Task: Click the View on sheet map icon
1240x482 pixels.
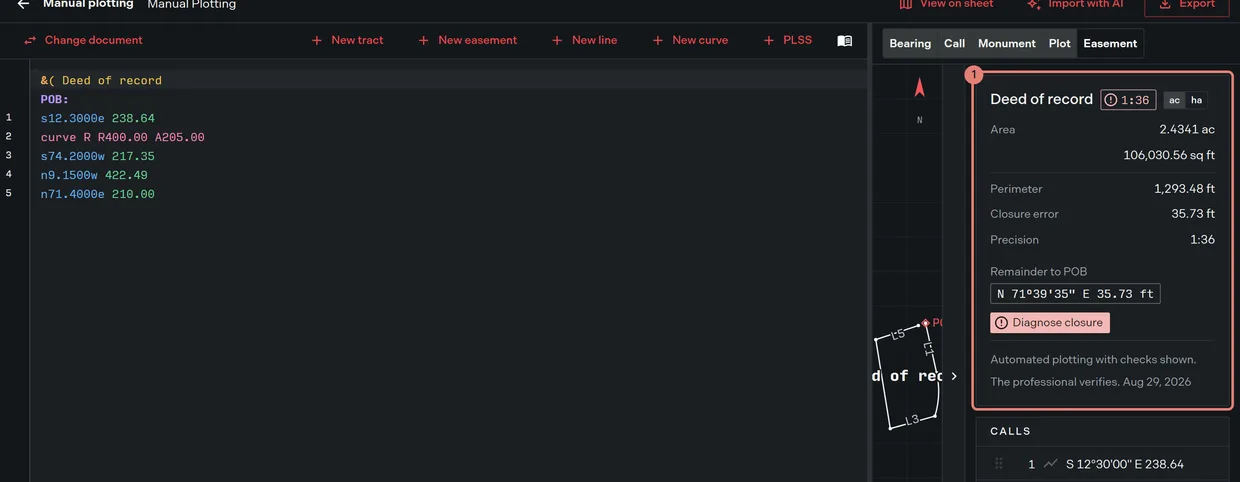Action: (905, 4)
